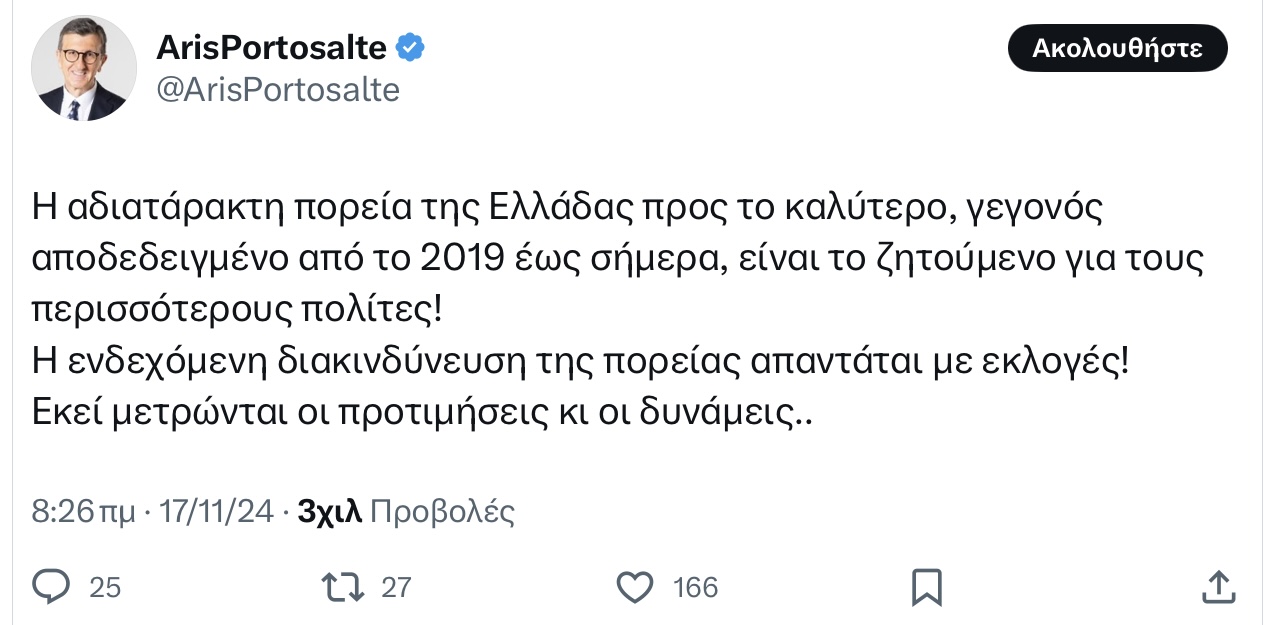Follow the account via Ακολουθήστε button
Viewport: 1268px width, 625px height.
pos(1117,48)
